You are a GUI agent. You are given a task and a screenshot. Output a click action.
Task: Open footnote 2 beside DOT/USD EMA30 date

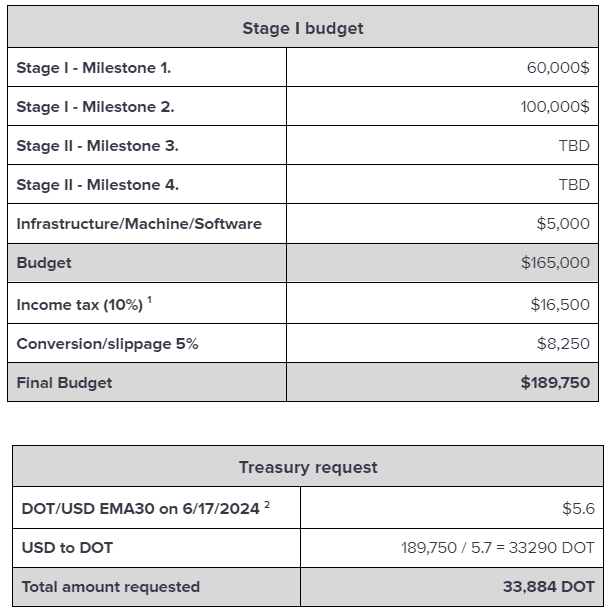267,504
